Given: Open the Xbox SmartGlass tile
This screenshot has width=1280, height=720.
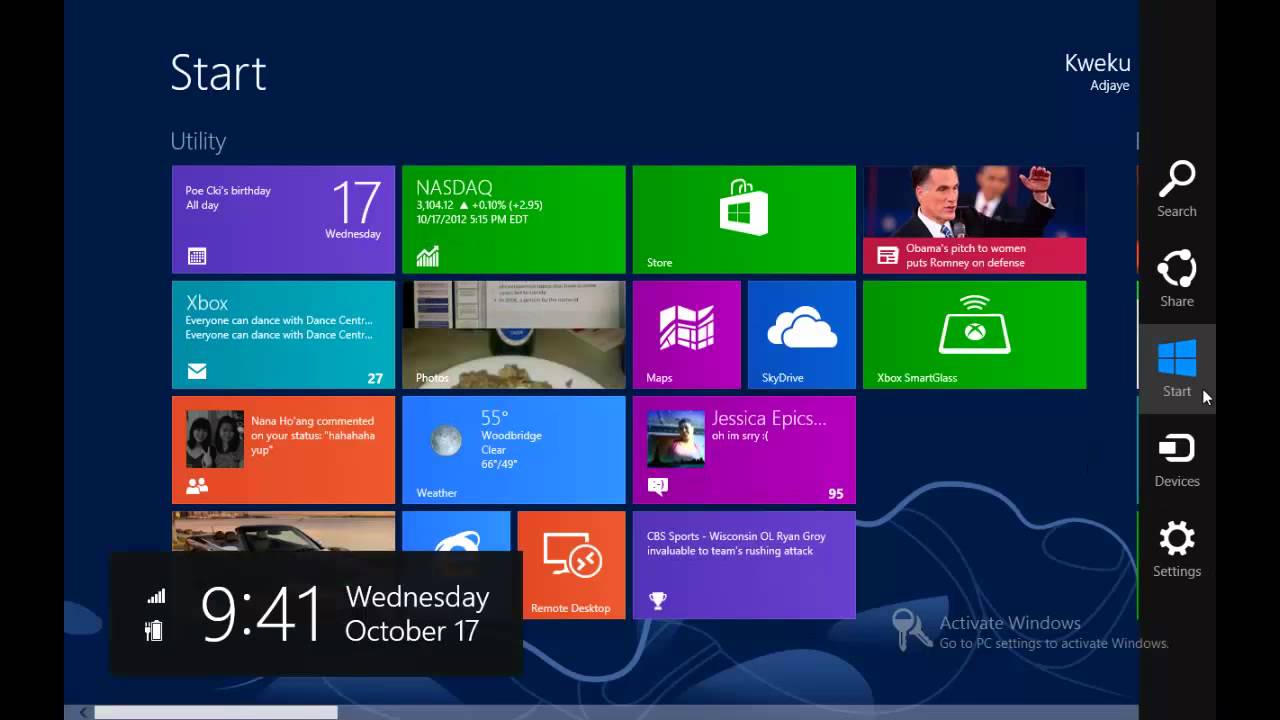Looking at the screenshot, I should [x=974, y=334].
